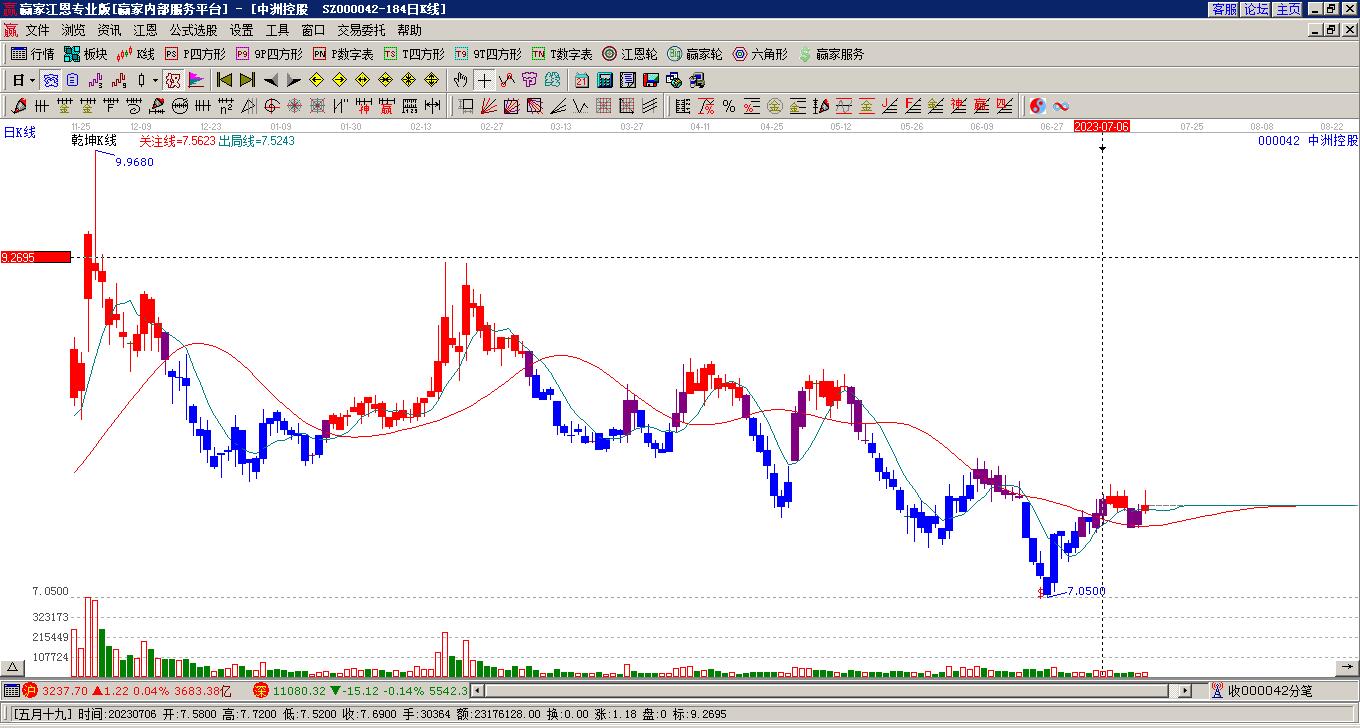Screen dimensions: 1360x728
Task: Click the 主页 homepage button
Action: pyautogui.click(x=1288, y=9)
